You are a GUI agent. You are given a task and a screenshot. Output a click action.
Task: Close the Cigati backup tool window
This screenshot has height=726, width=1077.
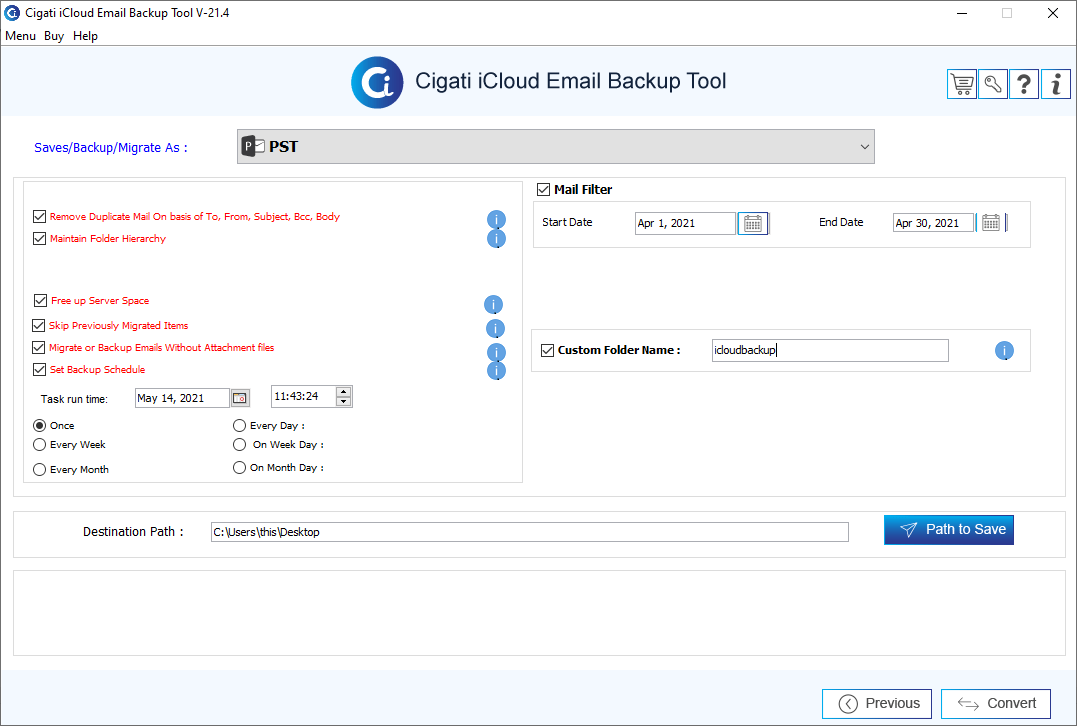1053,13
